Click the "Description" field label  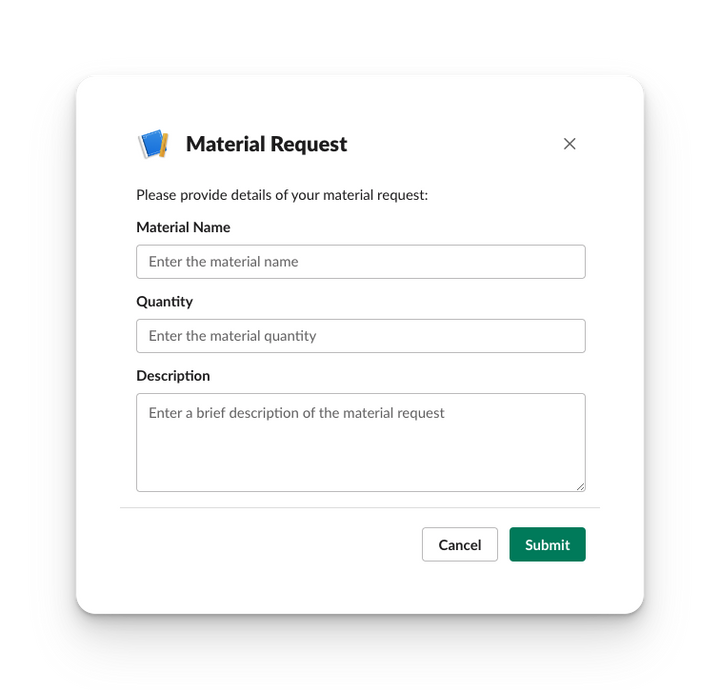pos(173,376)
